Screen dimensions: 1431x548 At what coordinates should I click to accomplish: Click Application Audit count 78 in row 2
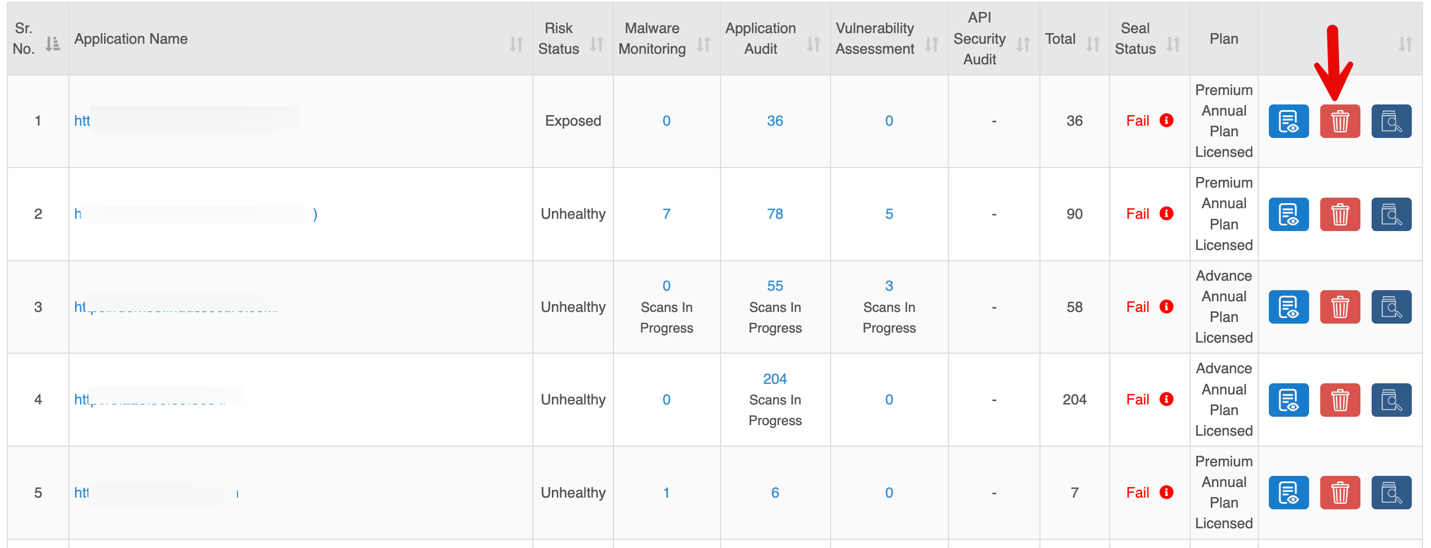(x=775, y=214)
